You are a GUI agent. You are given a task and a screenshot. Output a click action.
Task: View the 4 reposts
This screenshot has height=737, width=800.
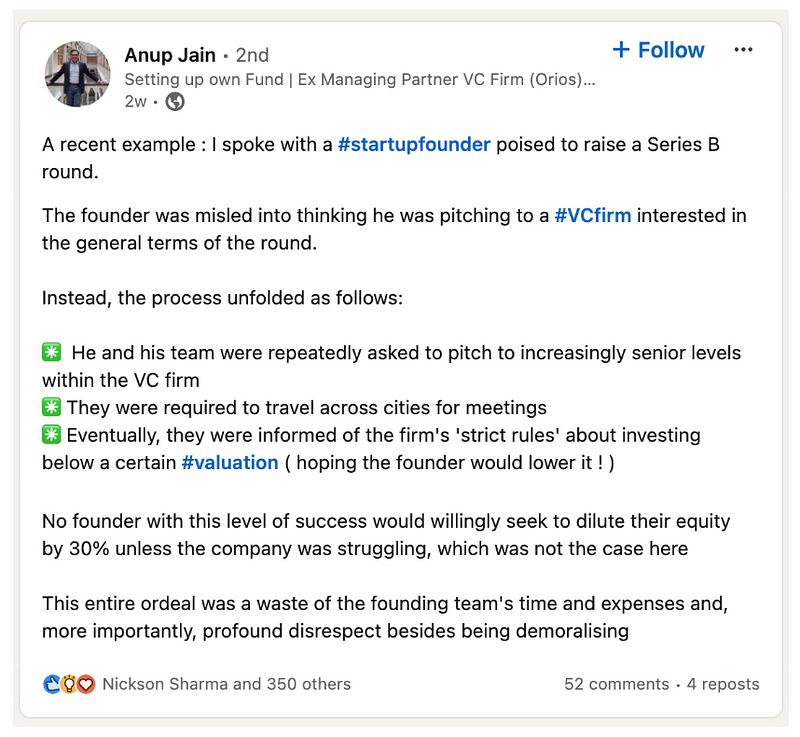723,684
